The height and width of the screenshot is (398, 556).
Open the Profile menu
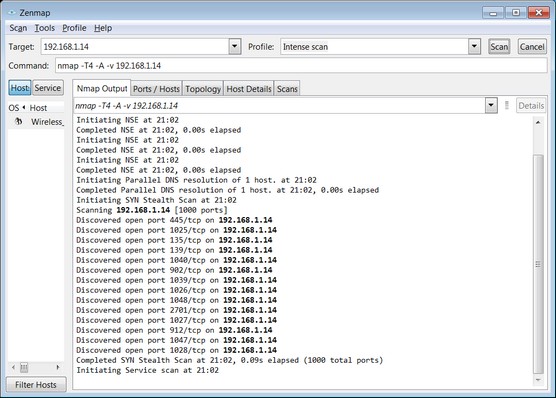[74, 28]
